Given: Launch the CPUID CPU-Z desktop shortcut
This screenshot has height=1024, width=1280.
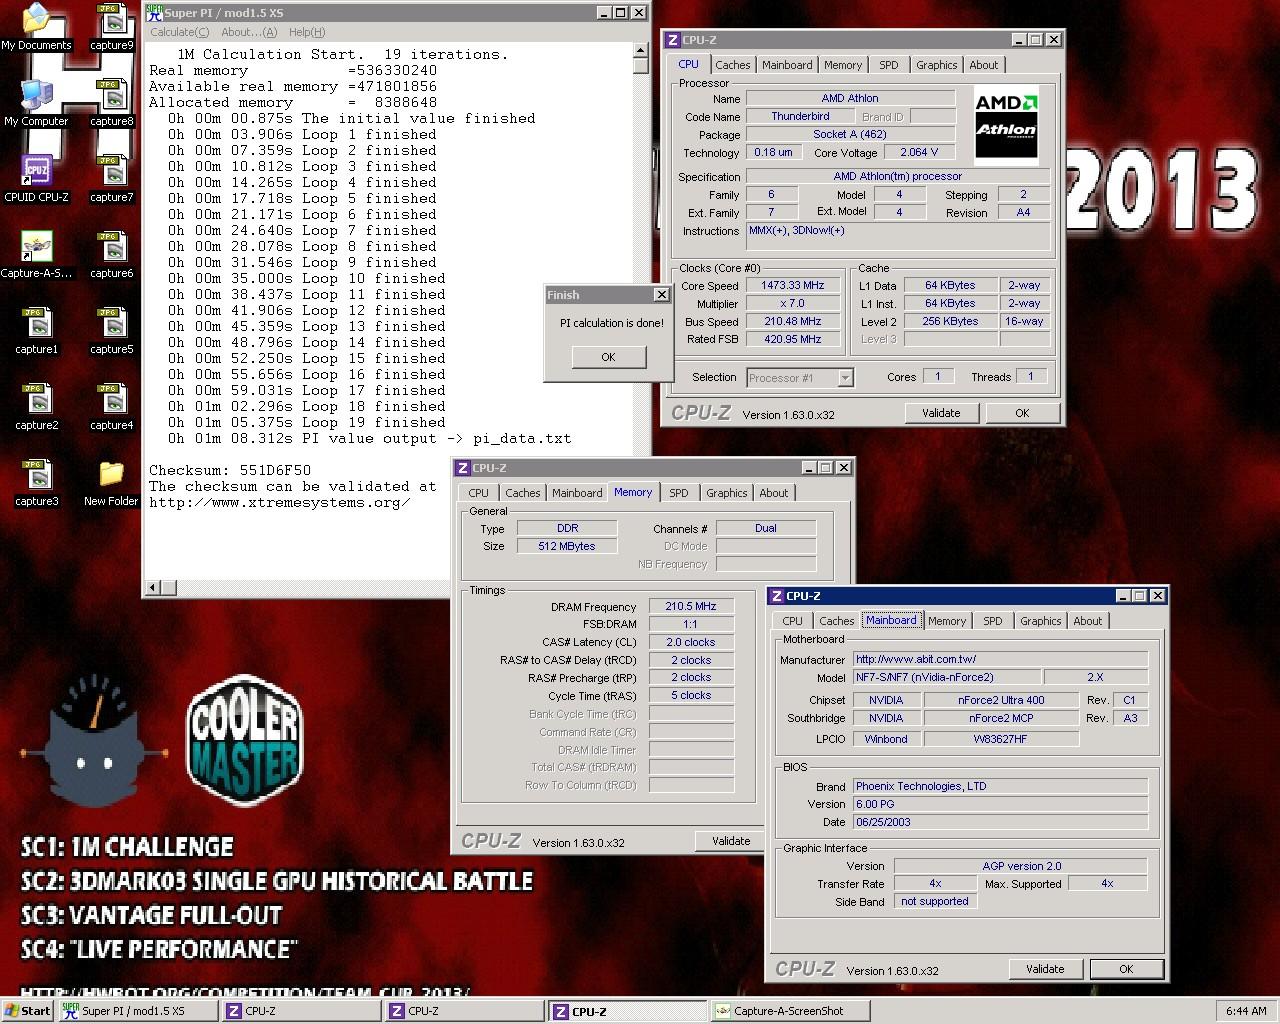Looking at the screenshot, I should [x=36, y=179].
